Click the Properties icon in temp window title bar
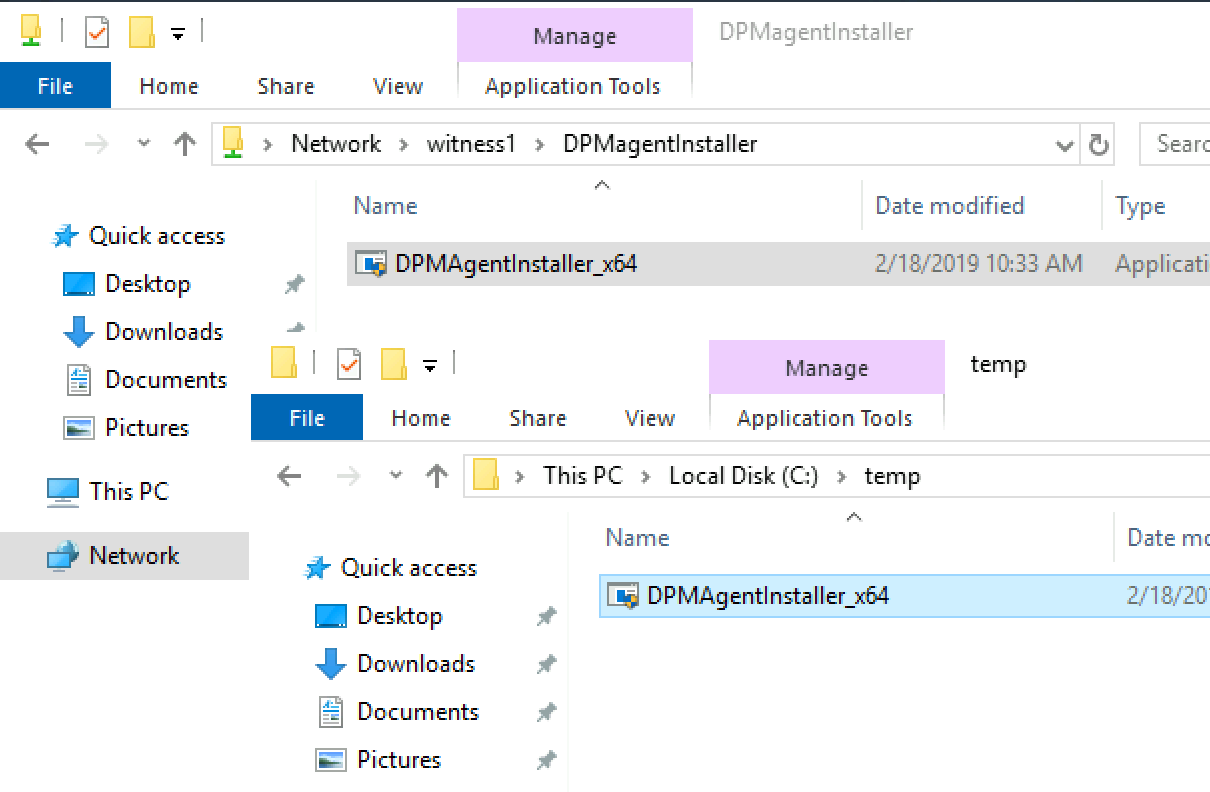The image size is (1210, 792). (x=349, y=364)
